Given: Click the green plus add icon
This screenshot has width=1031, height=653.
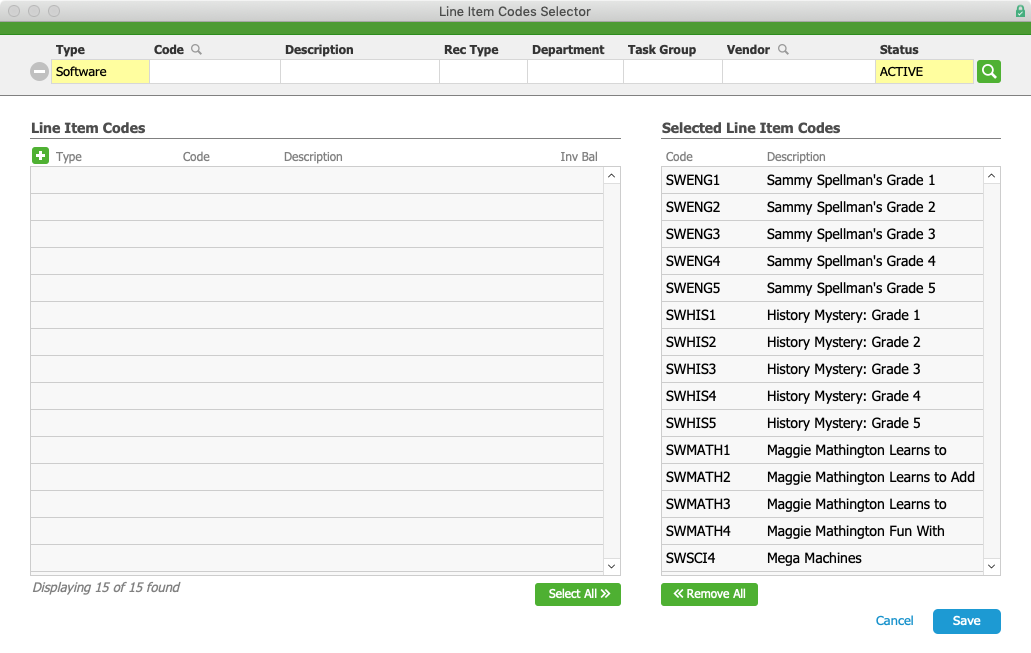Looking at the screenshot, I should (x=40, y=156).
